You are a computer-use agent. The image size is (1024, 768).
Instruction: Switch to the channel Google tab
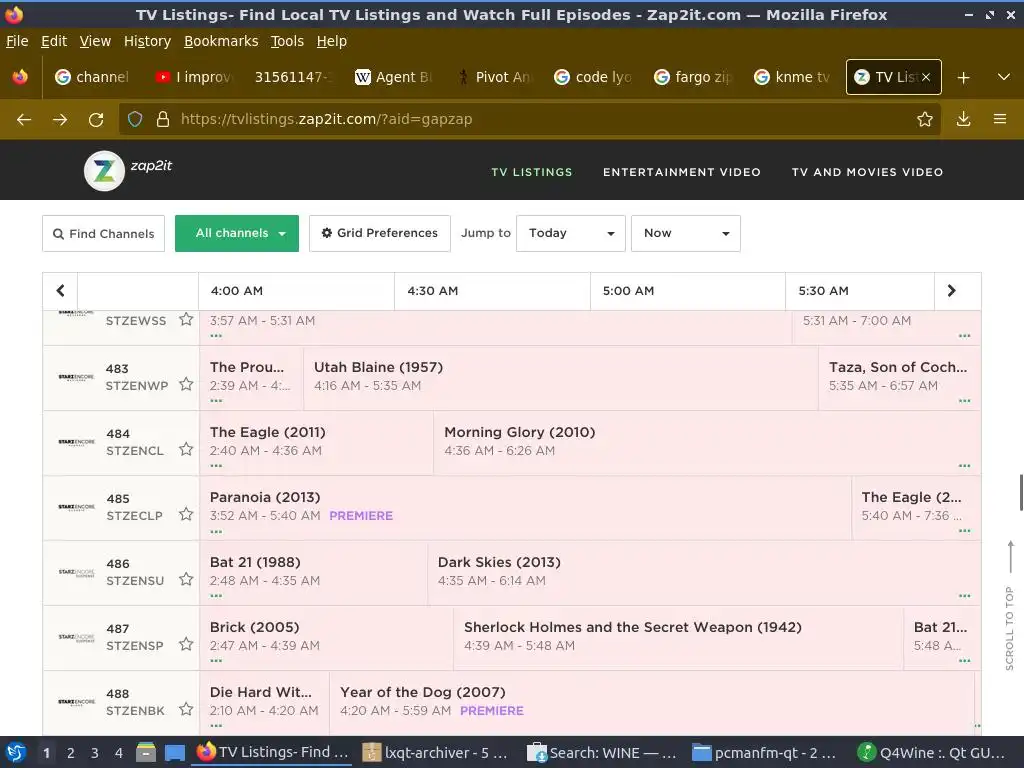93,77
